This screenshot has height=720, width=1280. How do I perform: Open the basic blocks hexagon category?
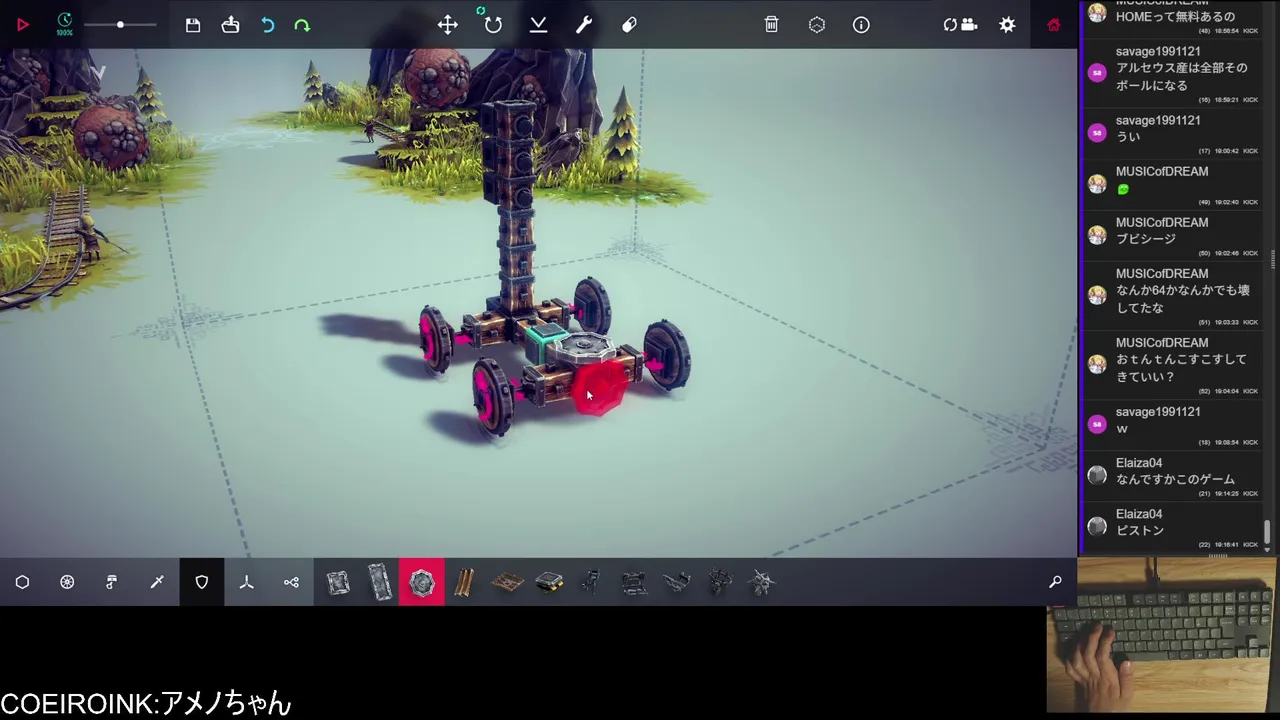[22, 582]
